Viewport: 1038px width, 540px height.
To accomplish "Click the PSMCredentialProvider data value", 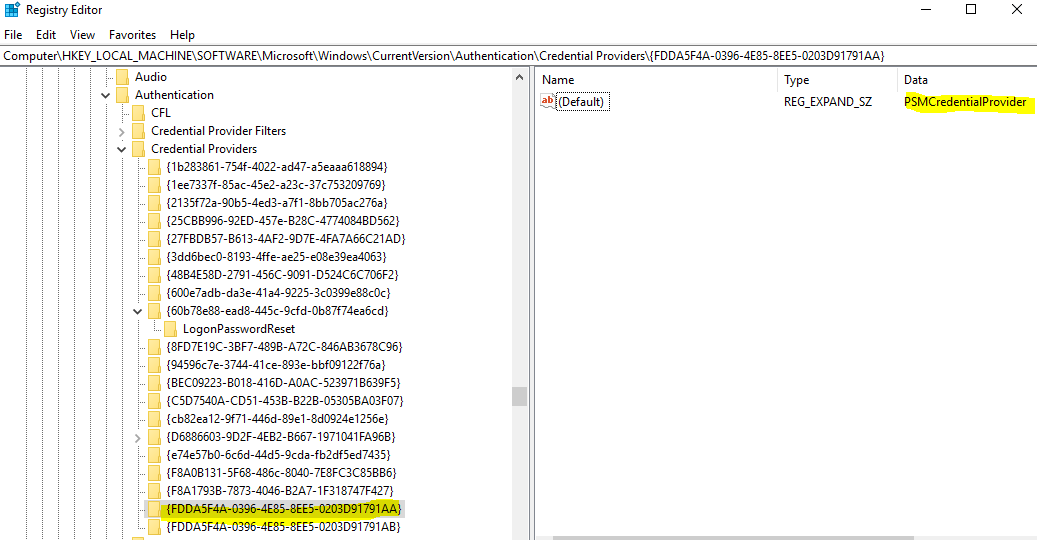I will 965,102.
